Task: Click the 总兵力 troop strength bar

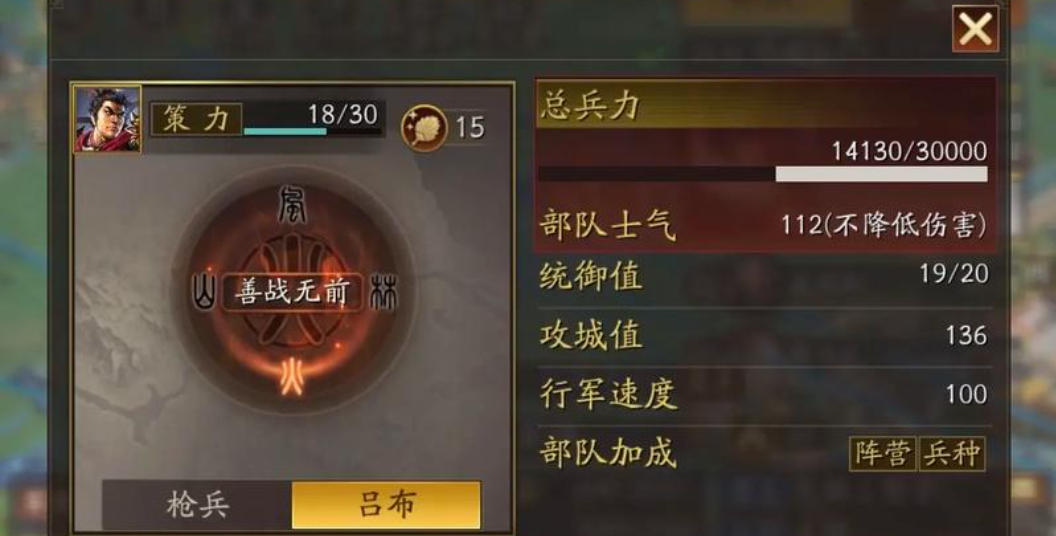Action: point(762,174)
